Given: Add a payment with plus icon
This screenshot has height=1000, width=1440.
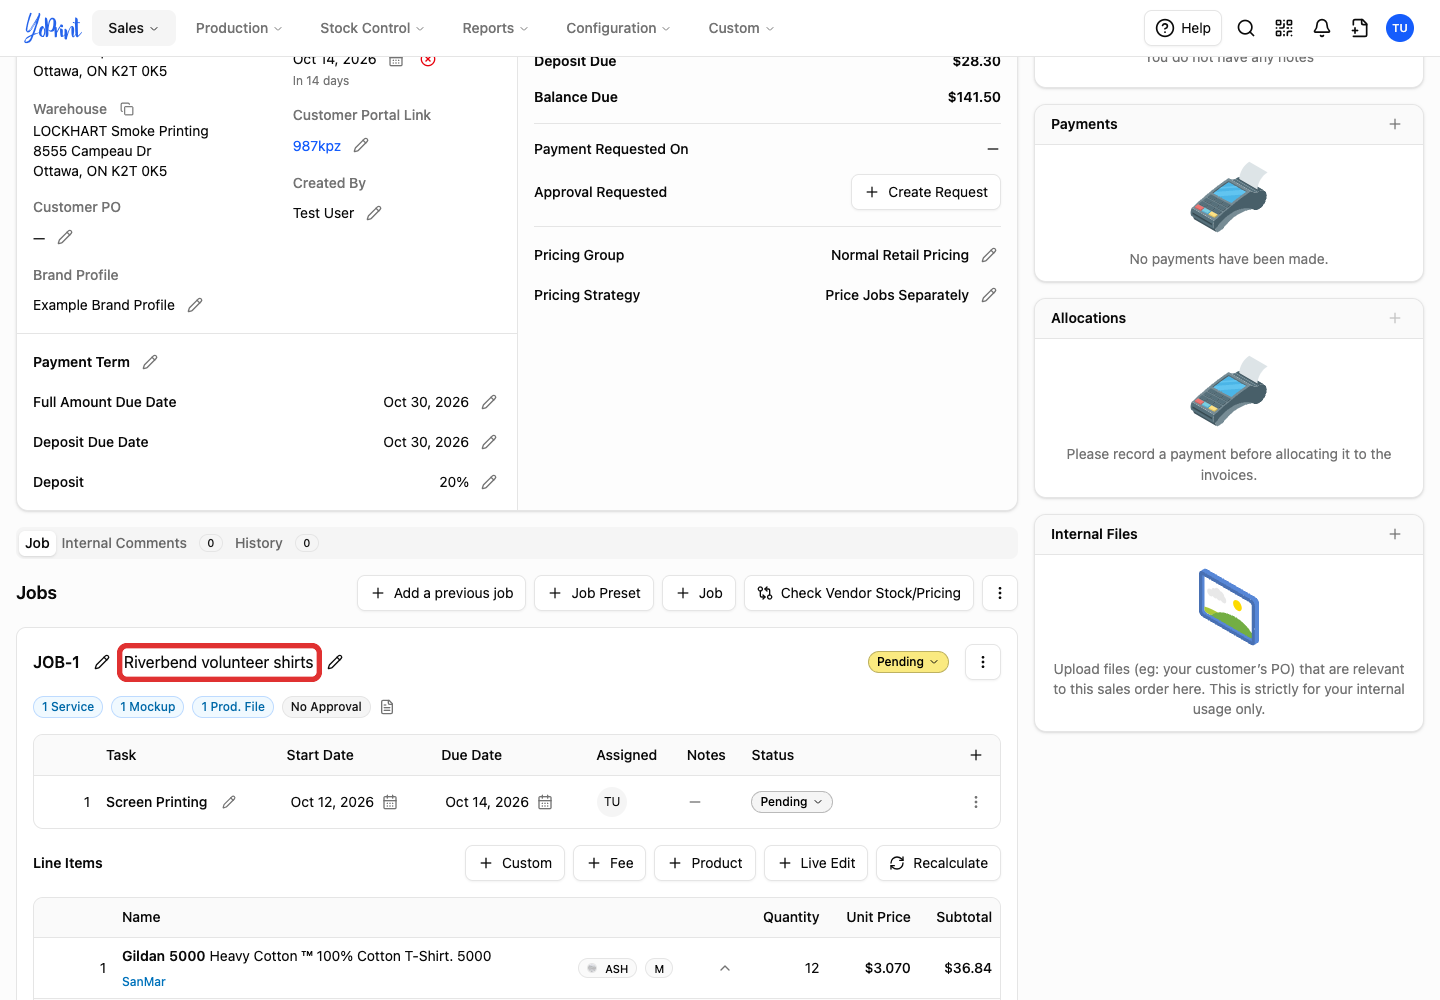Looking at the screenshot, I should pyautogui.click(x=1395, y=124).
